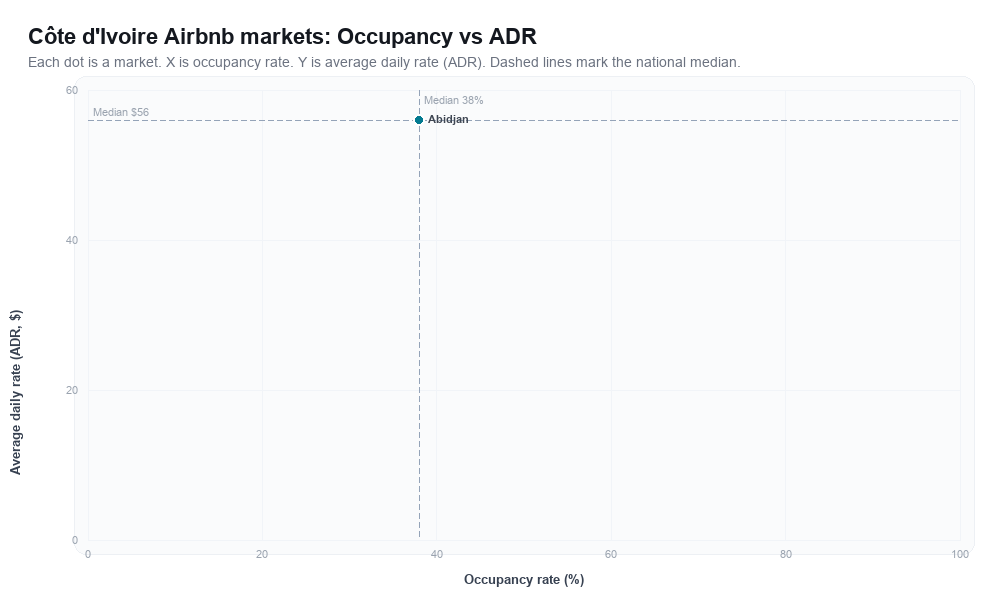This screenshot has height=600, width=1000.
Task: Click the 'Median 38%' label
Action: [x=453, y=100]
